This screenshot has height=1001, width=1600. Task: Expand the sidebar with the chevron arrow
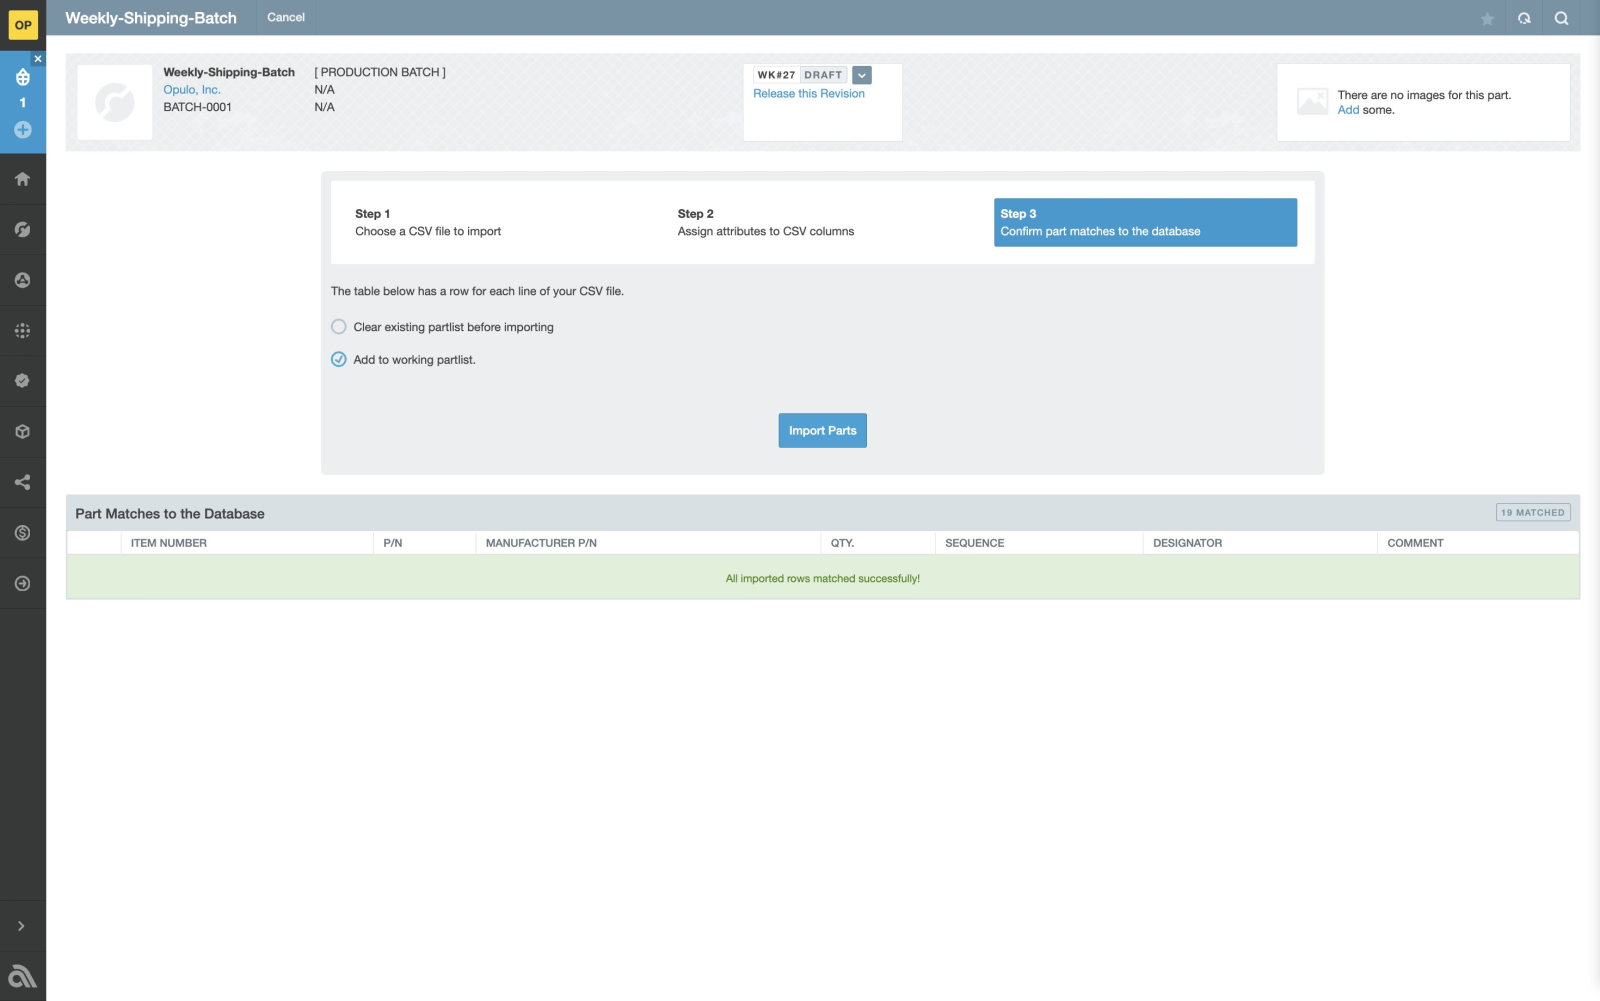(x=21, y=926)
